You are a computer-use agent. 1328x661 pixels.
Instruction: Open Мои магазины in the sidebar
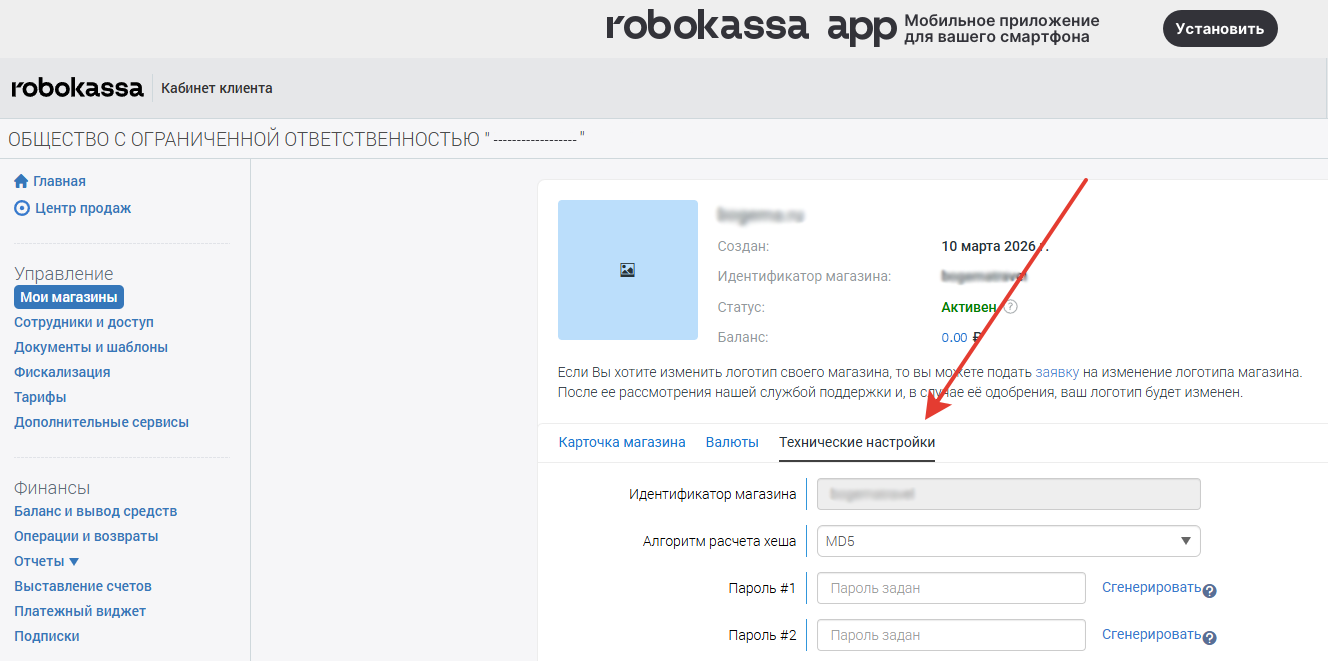pyautogui.click(x=69, y=297)
